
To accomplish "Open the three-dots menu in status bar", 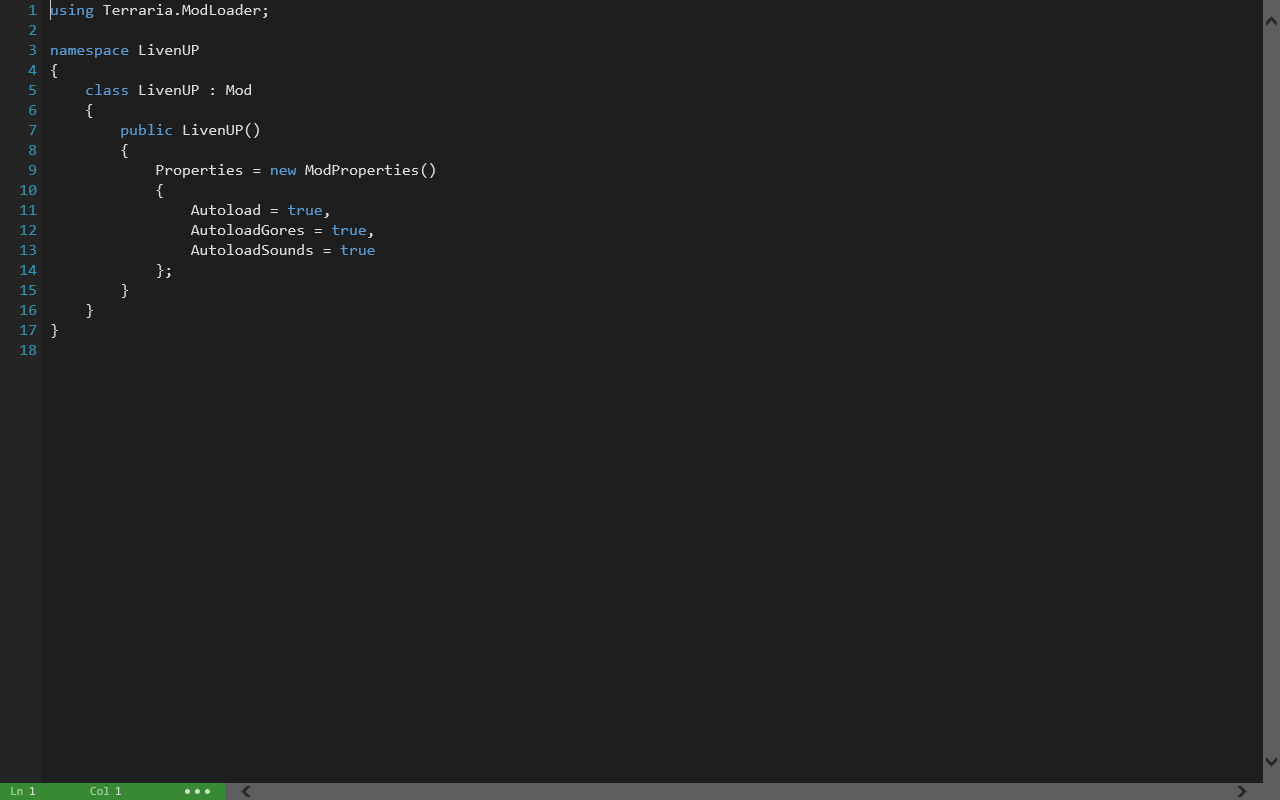I will pyautogui.click(x=197, y=791).
